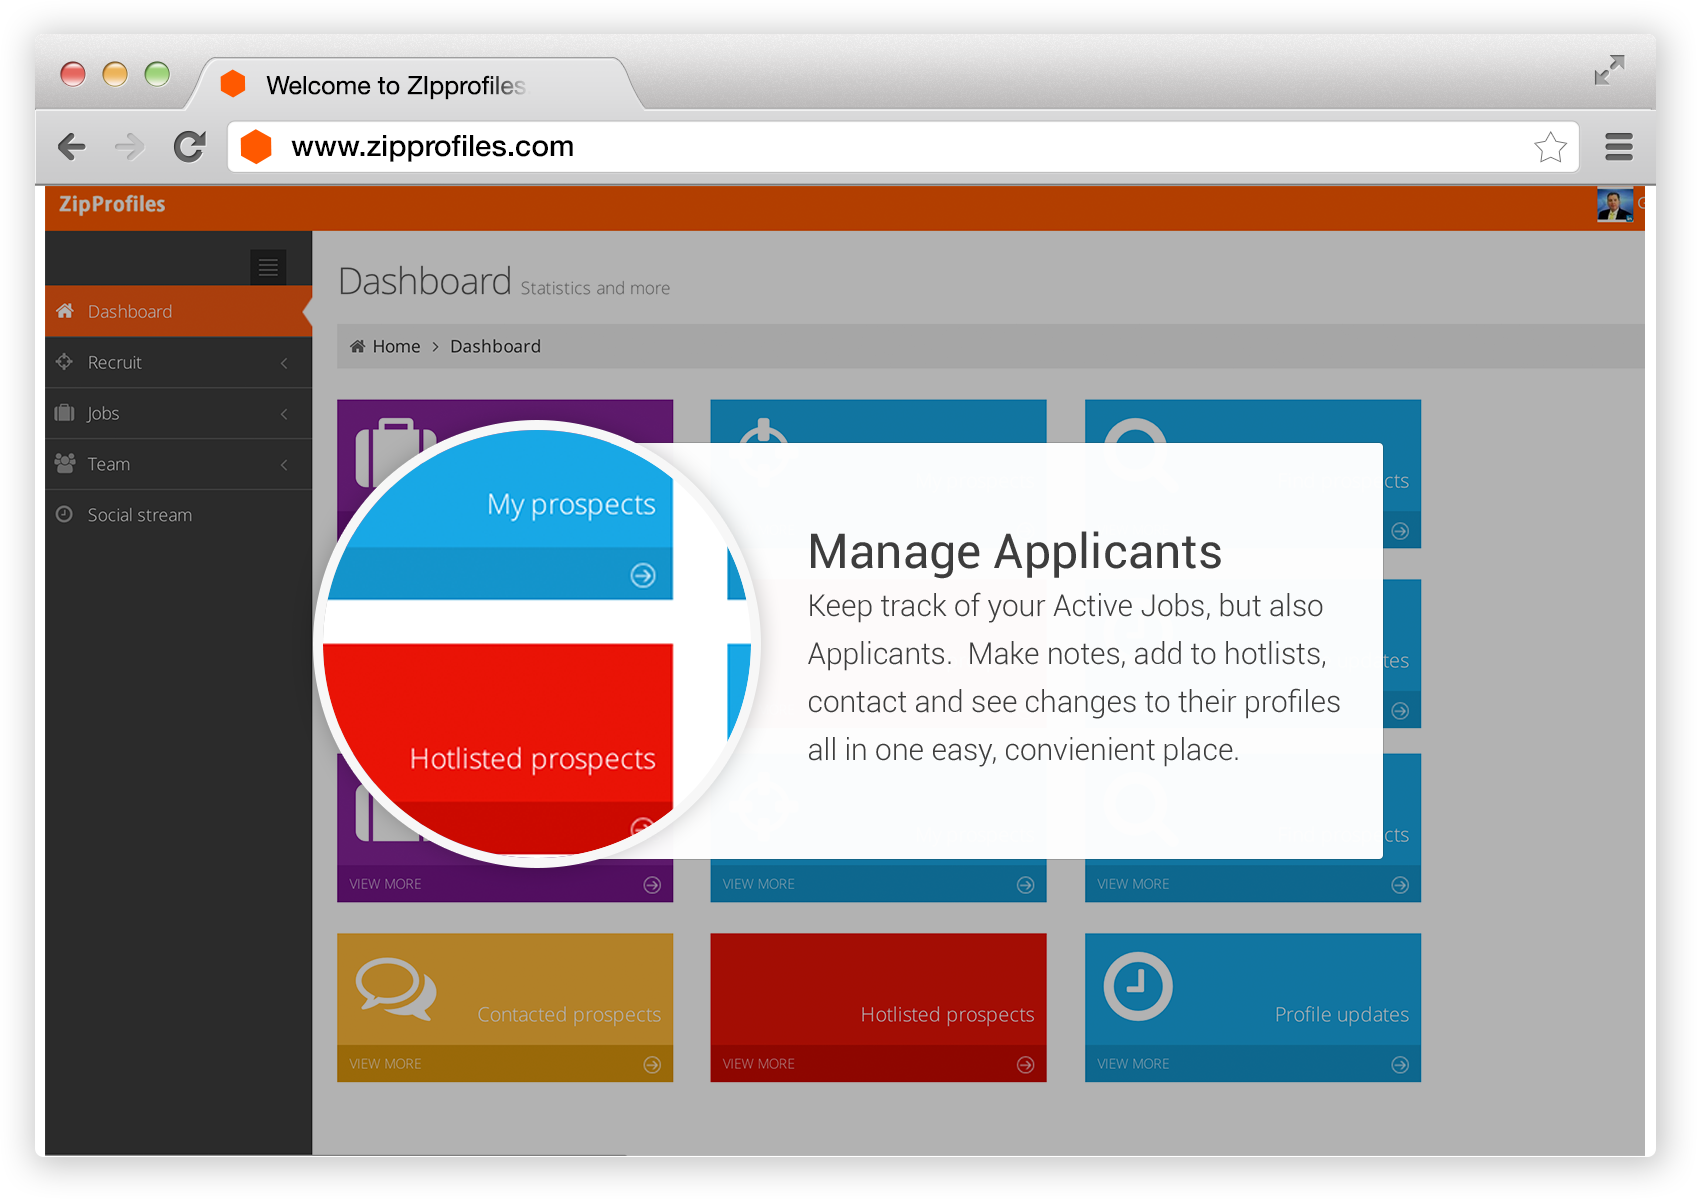Click the clock icon on Profile updates tile
Screen dimensions: 1697x1199
point(1137,985)
